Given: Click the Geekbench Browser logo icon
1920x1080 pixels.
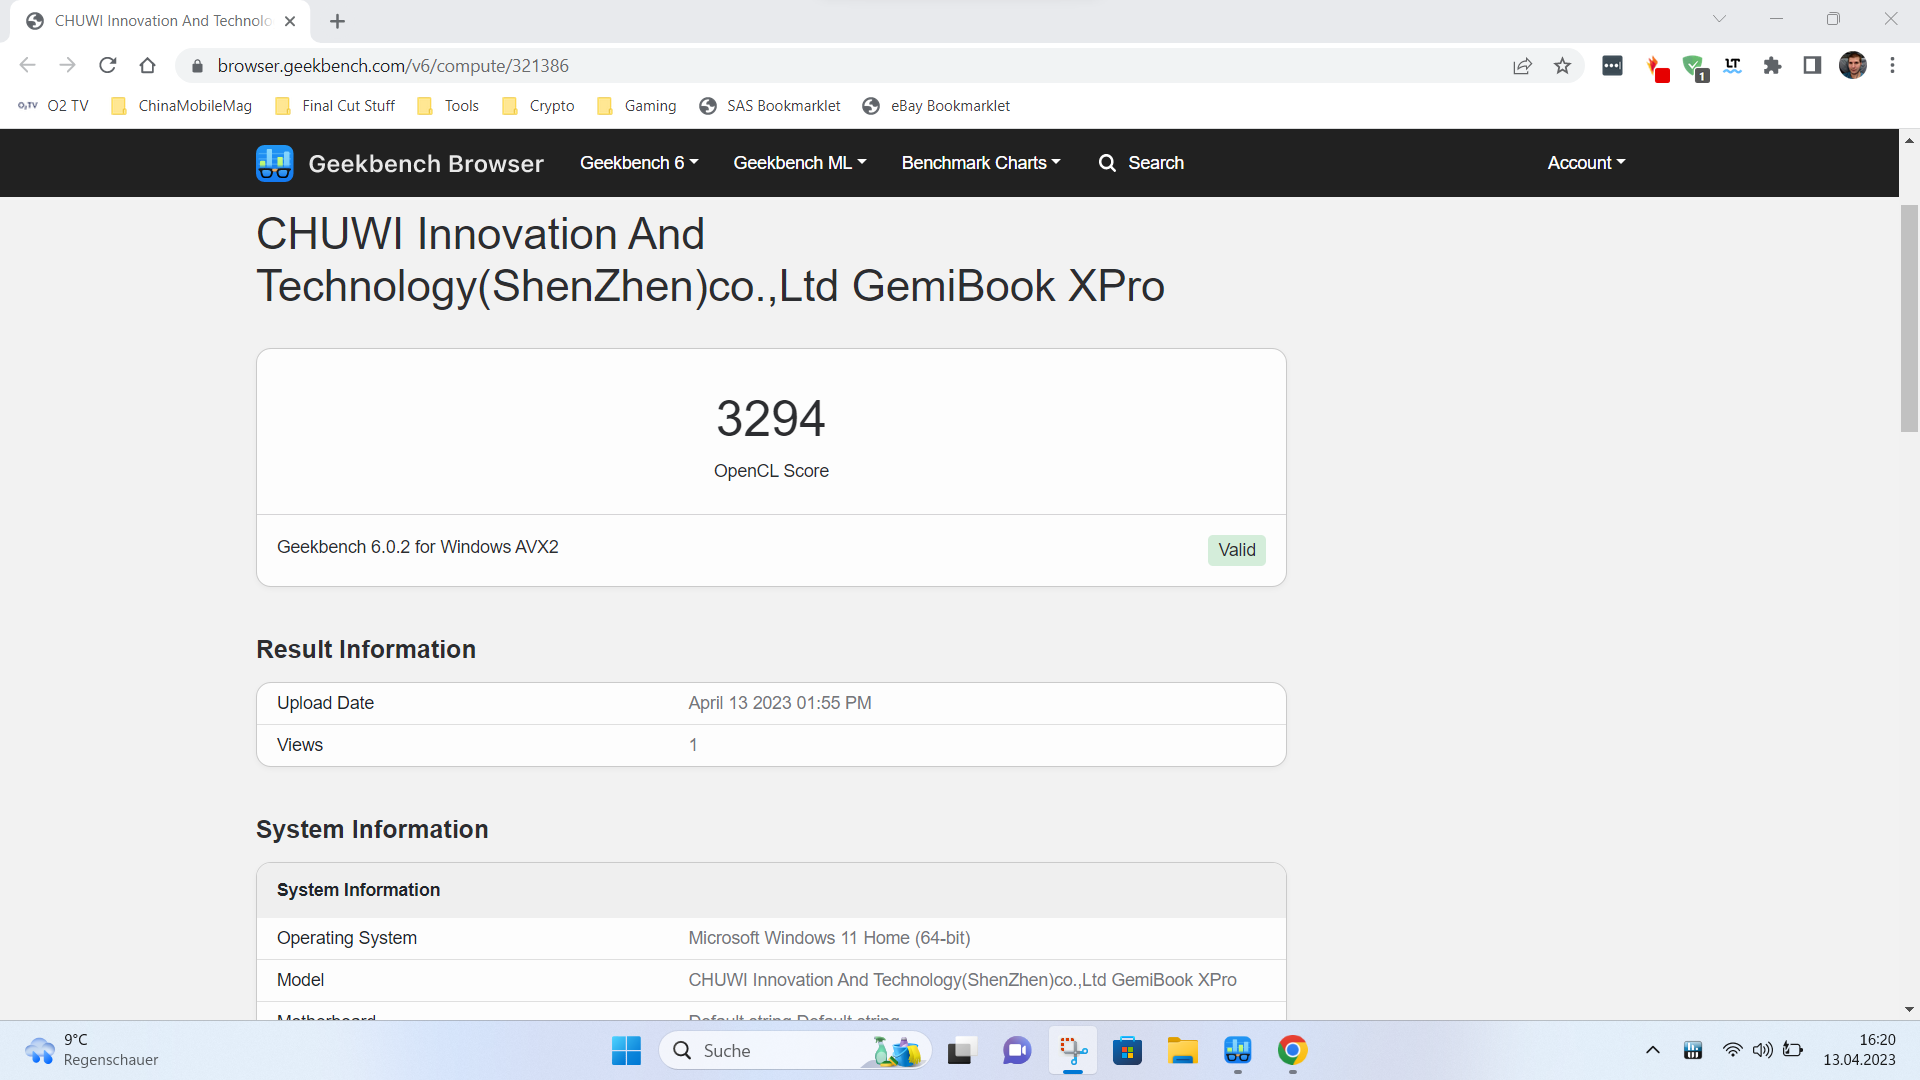Looking at the screenshot, I should pyautogui.click(x=274, y=163).
